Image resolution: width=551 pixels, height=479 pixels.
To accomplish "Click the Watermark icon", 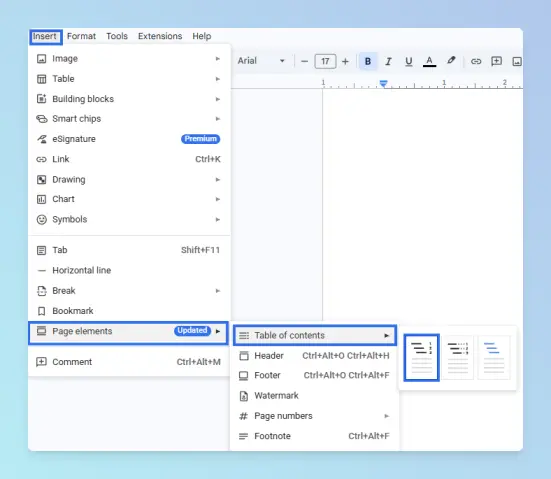I will tap(244, 396).
